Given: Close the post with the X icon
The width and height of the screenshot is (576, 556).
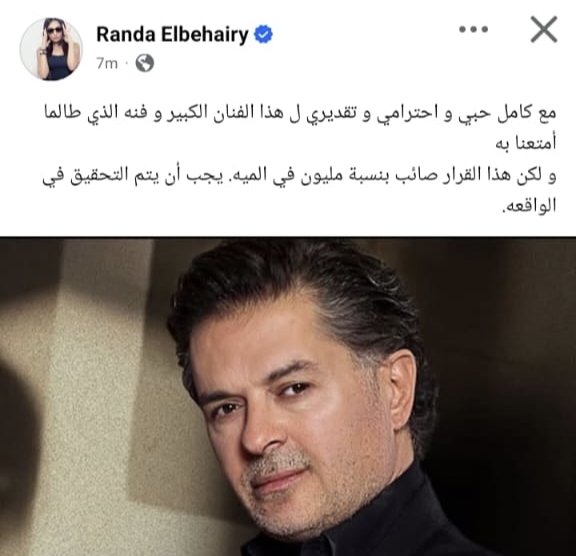Looking at the screenshot, I should tap(544, 29).
